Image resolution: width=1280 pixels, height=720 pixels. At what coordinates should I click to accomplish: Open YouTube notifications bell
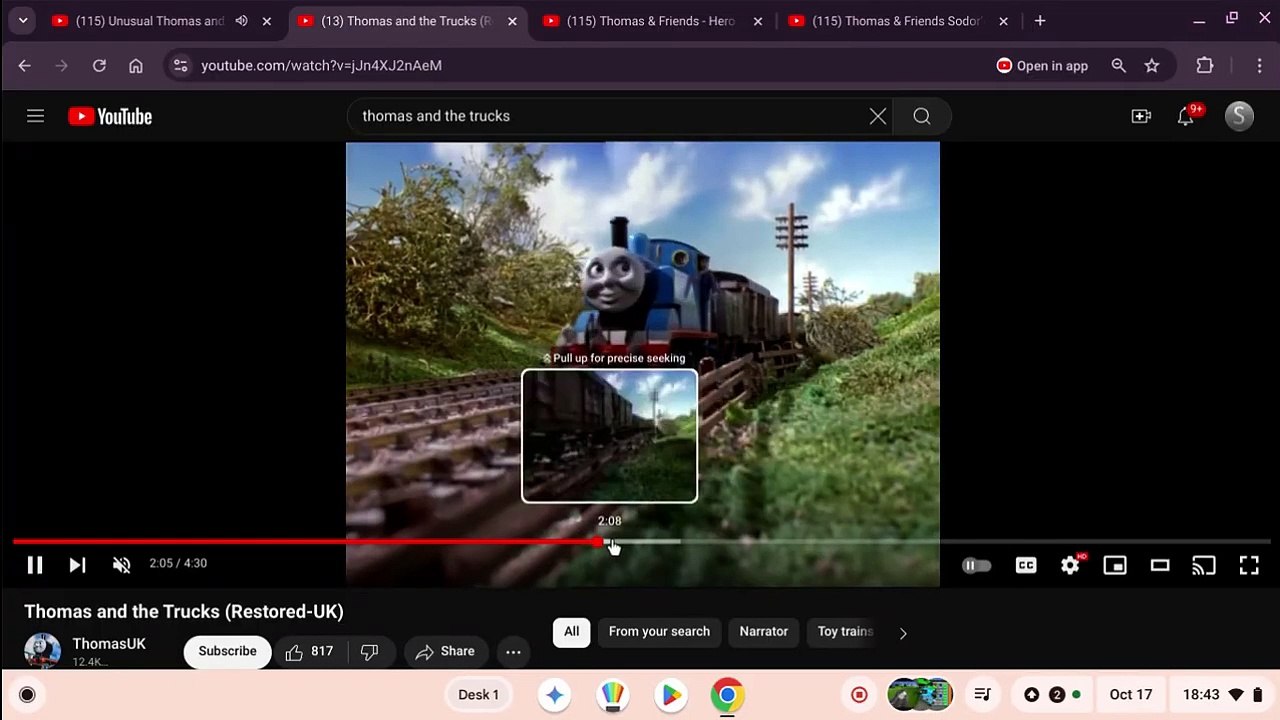[x=1186, y=116]
